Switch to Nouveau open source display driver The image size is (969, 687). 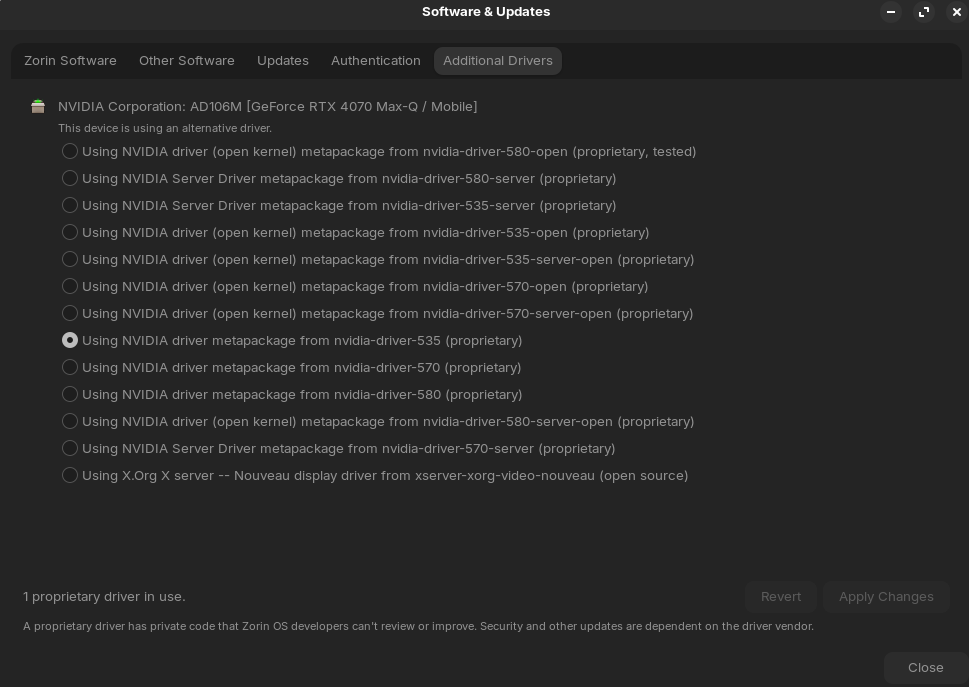(70, 475)
